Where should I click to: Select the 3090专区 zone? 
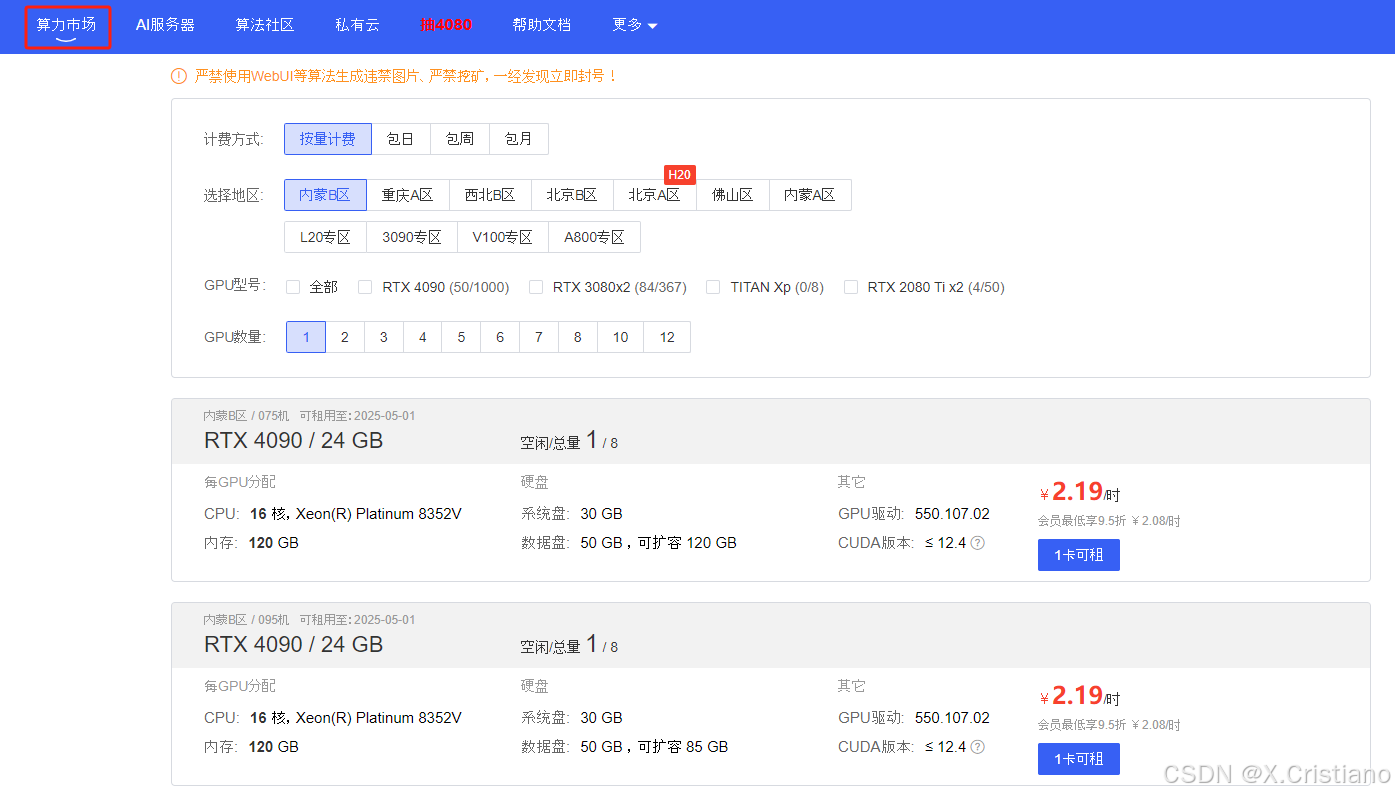tap(412, 237)
